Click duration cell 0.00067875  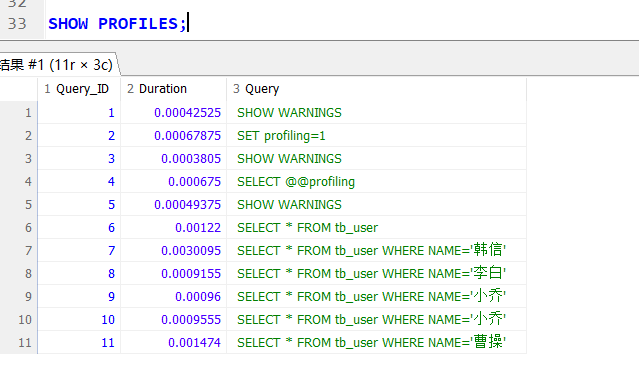[173, 135]
